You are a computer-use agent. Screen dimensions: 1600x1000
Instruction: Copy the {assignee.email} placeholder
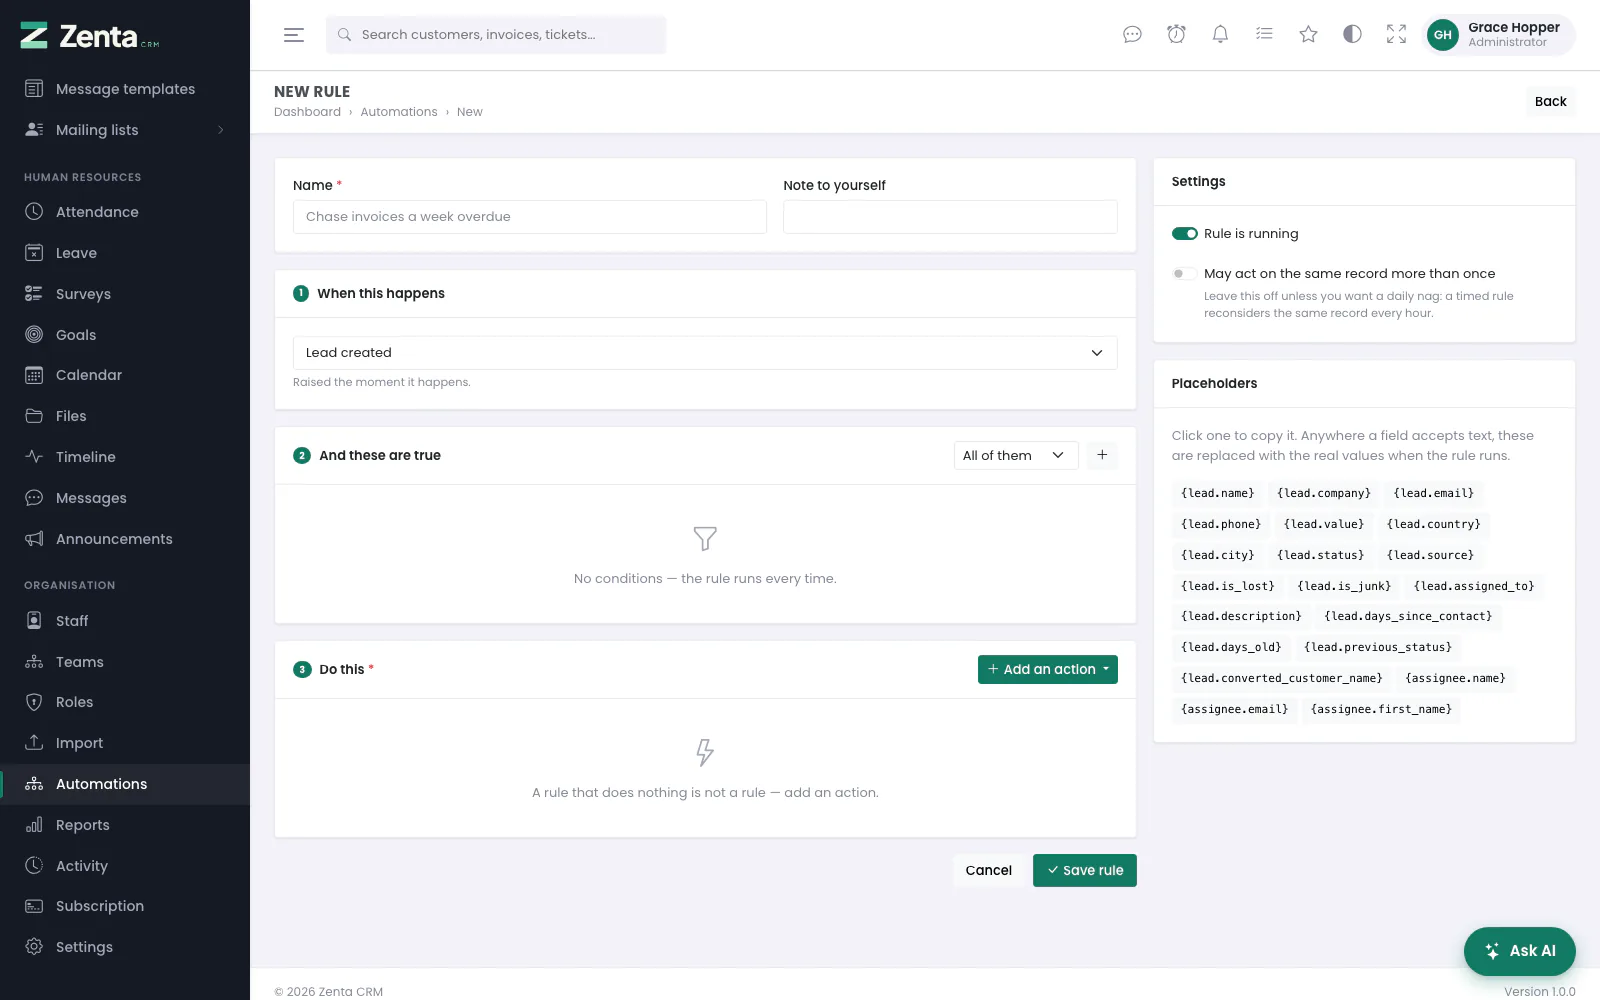[x=1234, y=709]
